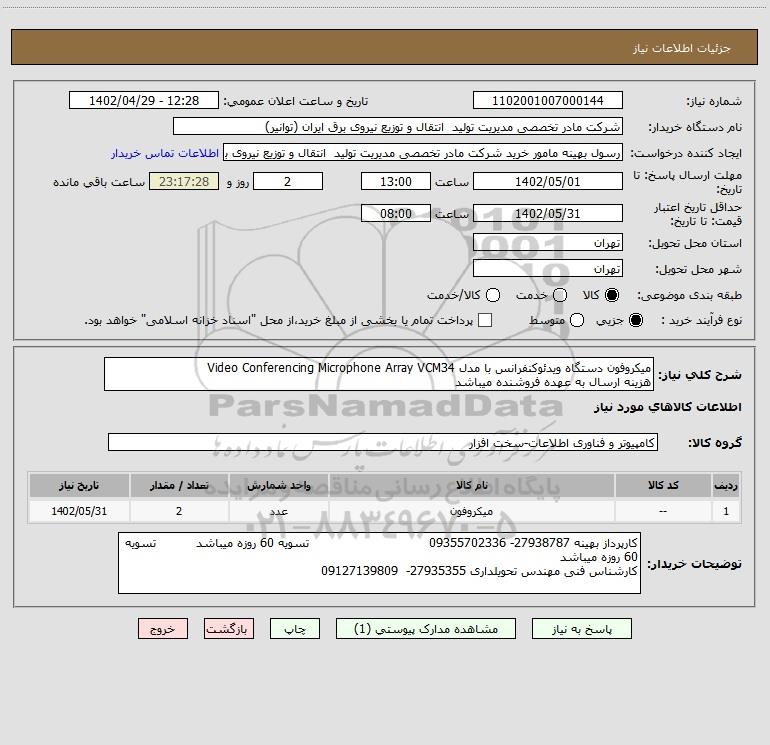Click the شرح کلی نیاز description box
The width and height of the screenshot is (770, 745).
coord(379,374)
